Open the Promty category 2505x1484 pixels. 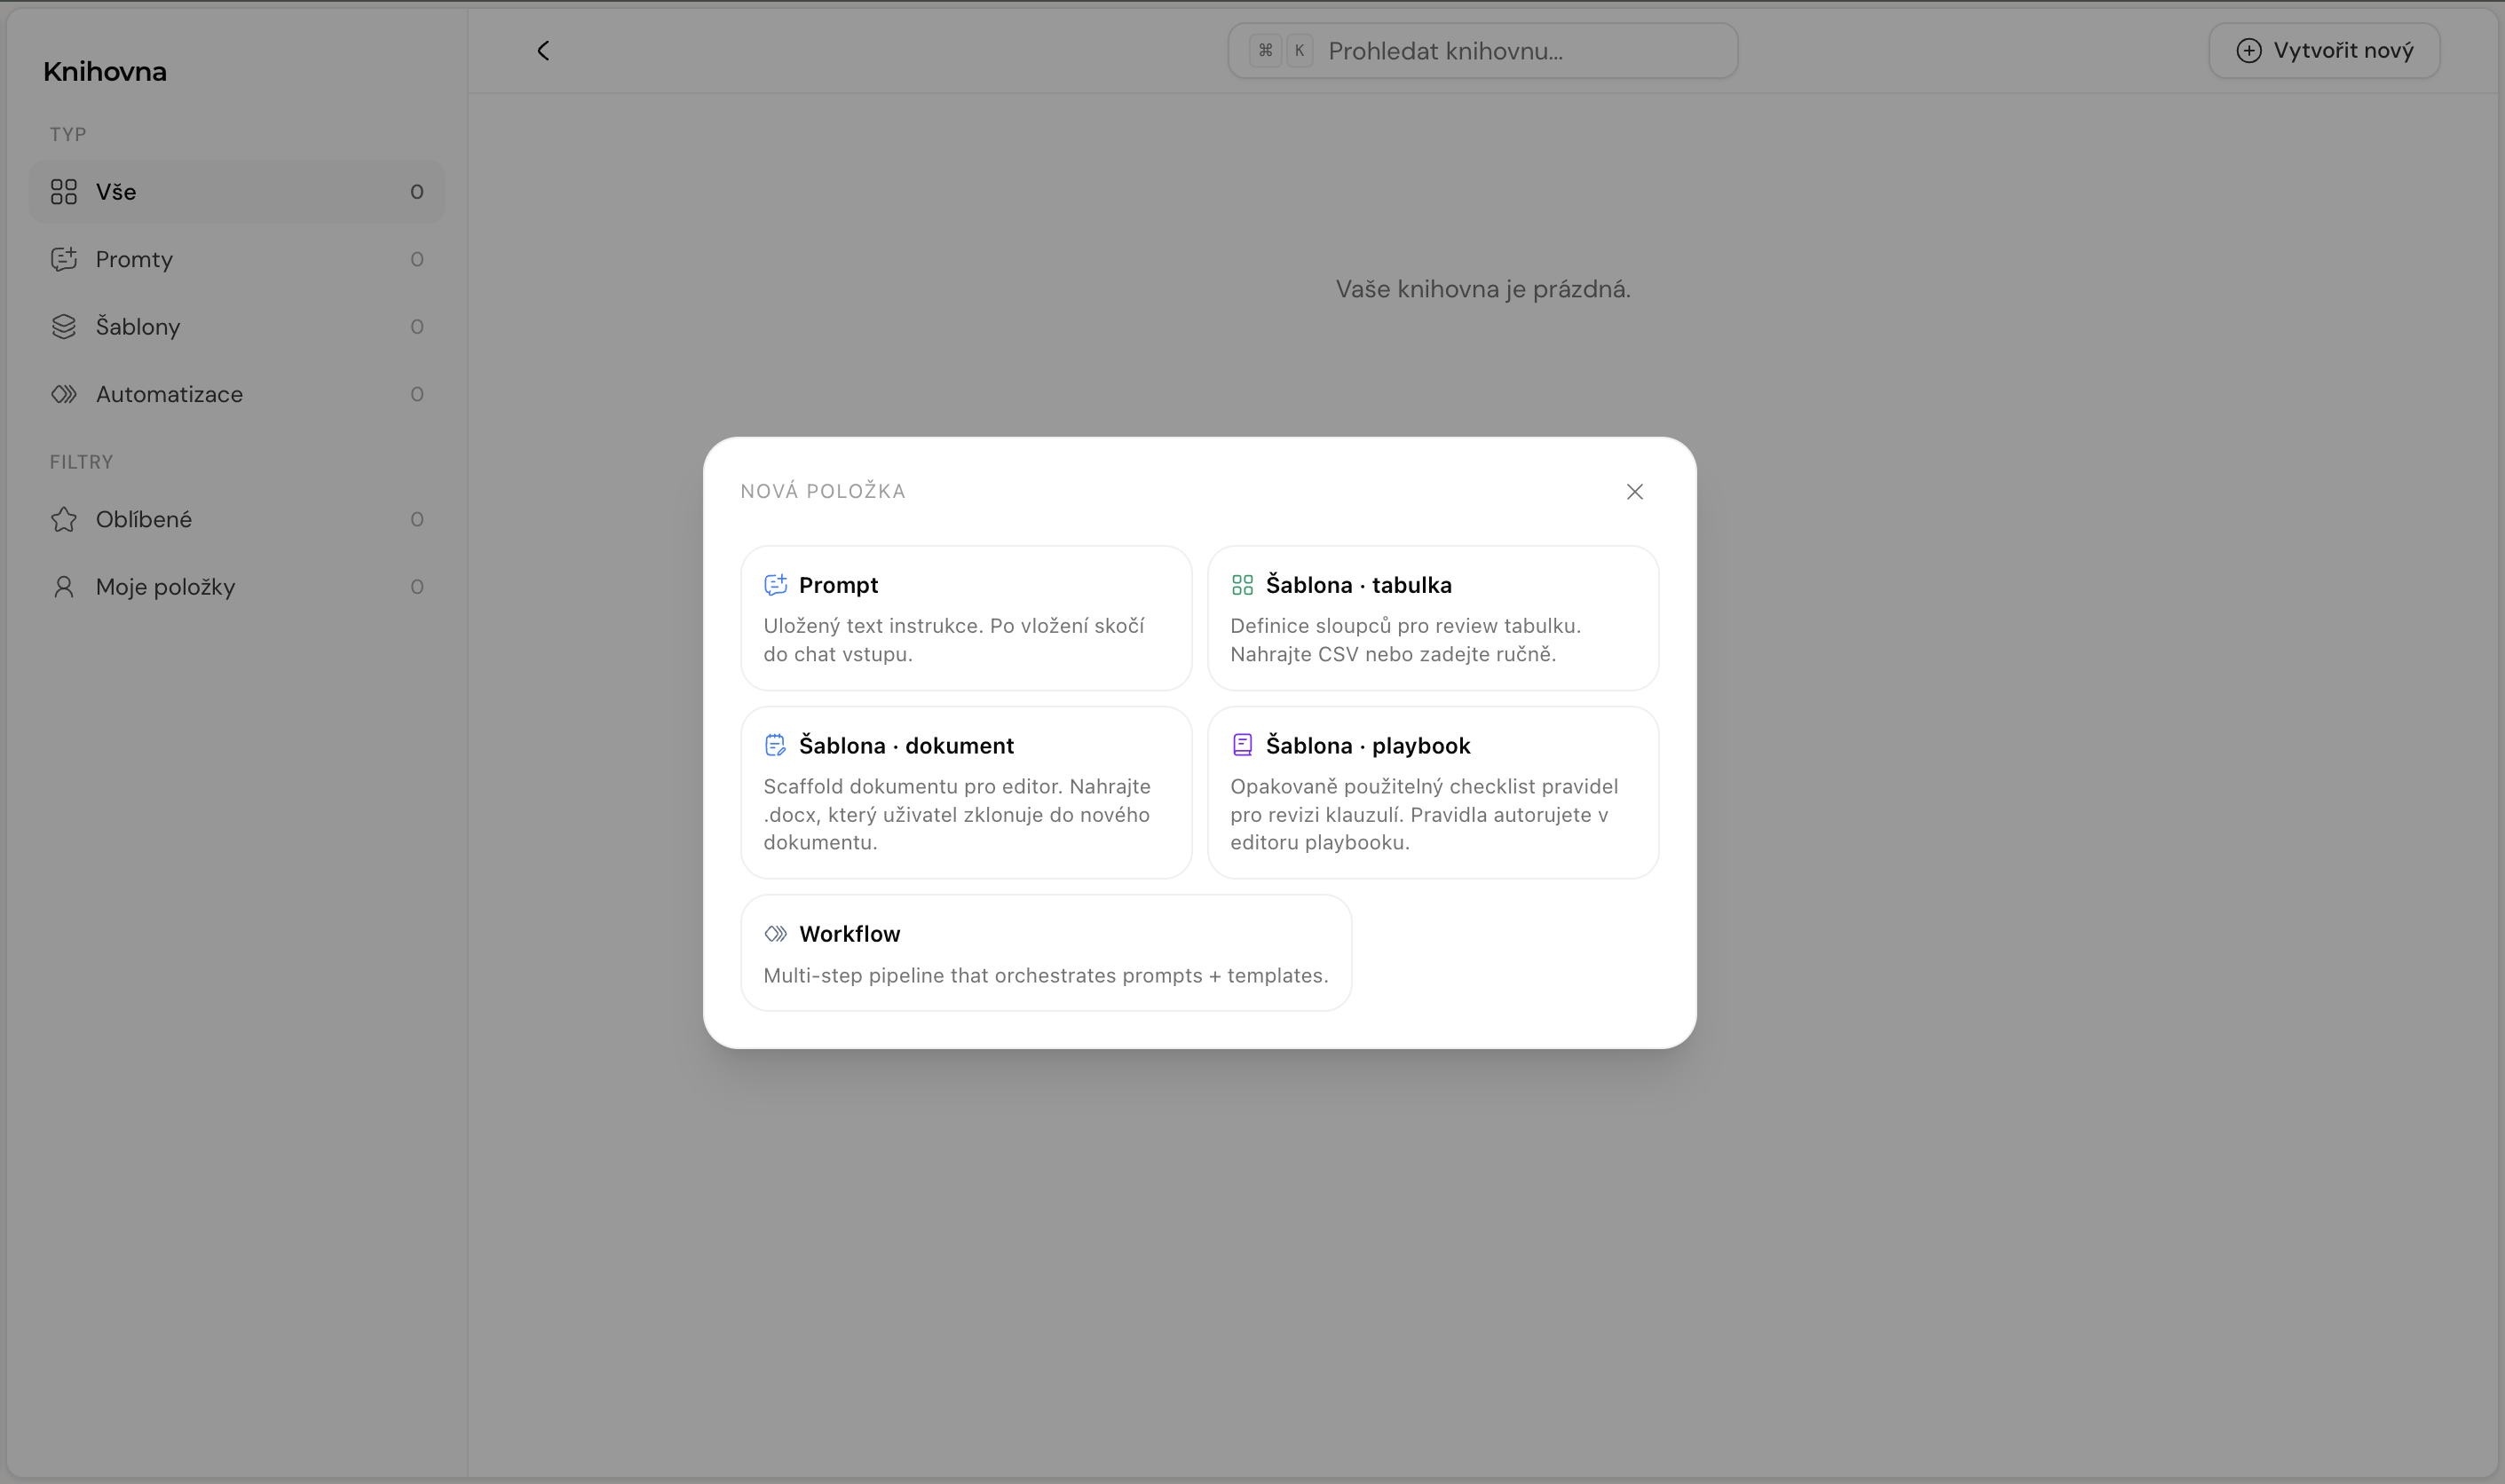click(237, 259)
